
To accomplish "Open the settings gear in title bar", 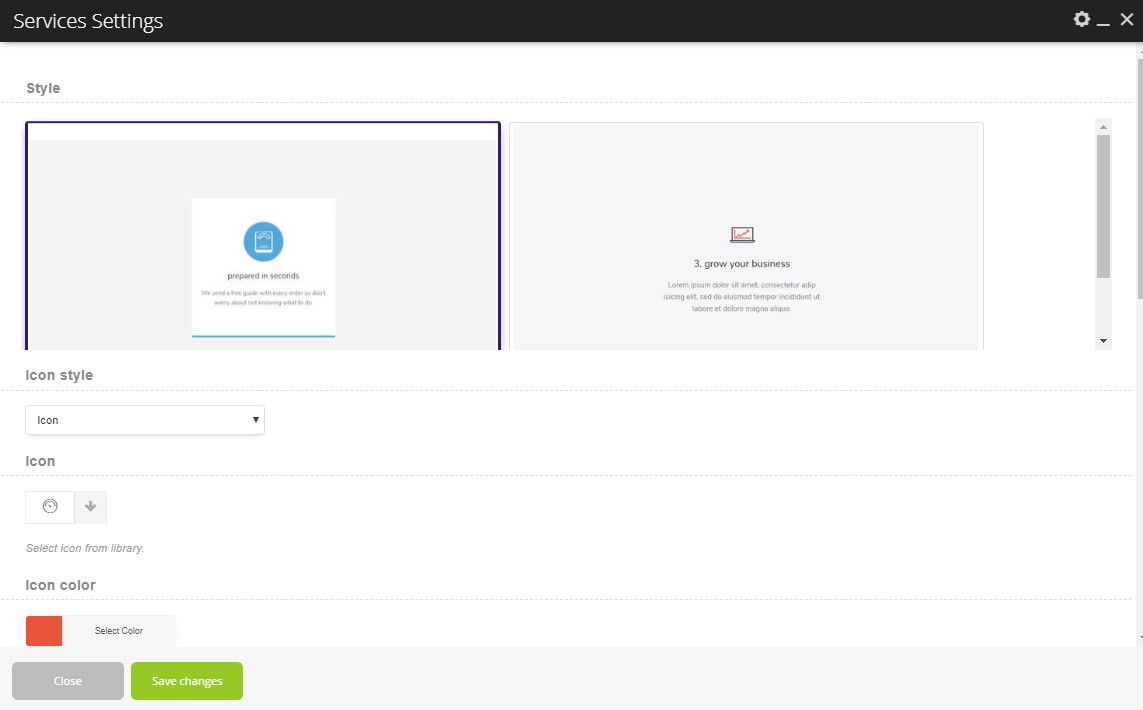I will [1082, 20].
